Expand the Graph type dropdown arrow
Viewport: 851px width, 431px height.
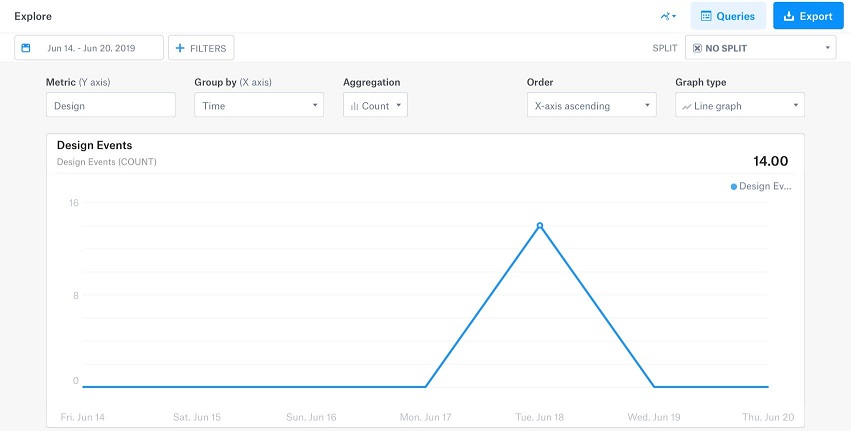[795, 105]
